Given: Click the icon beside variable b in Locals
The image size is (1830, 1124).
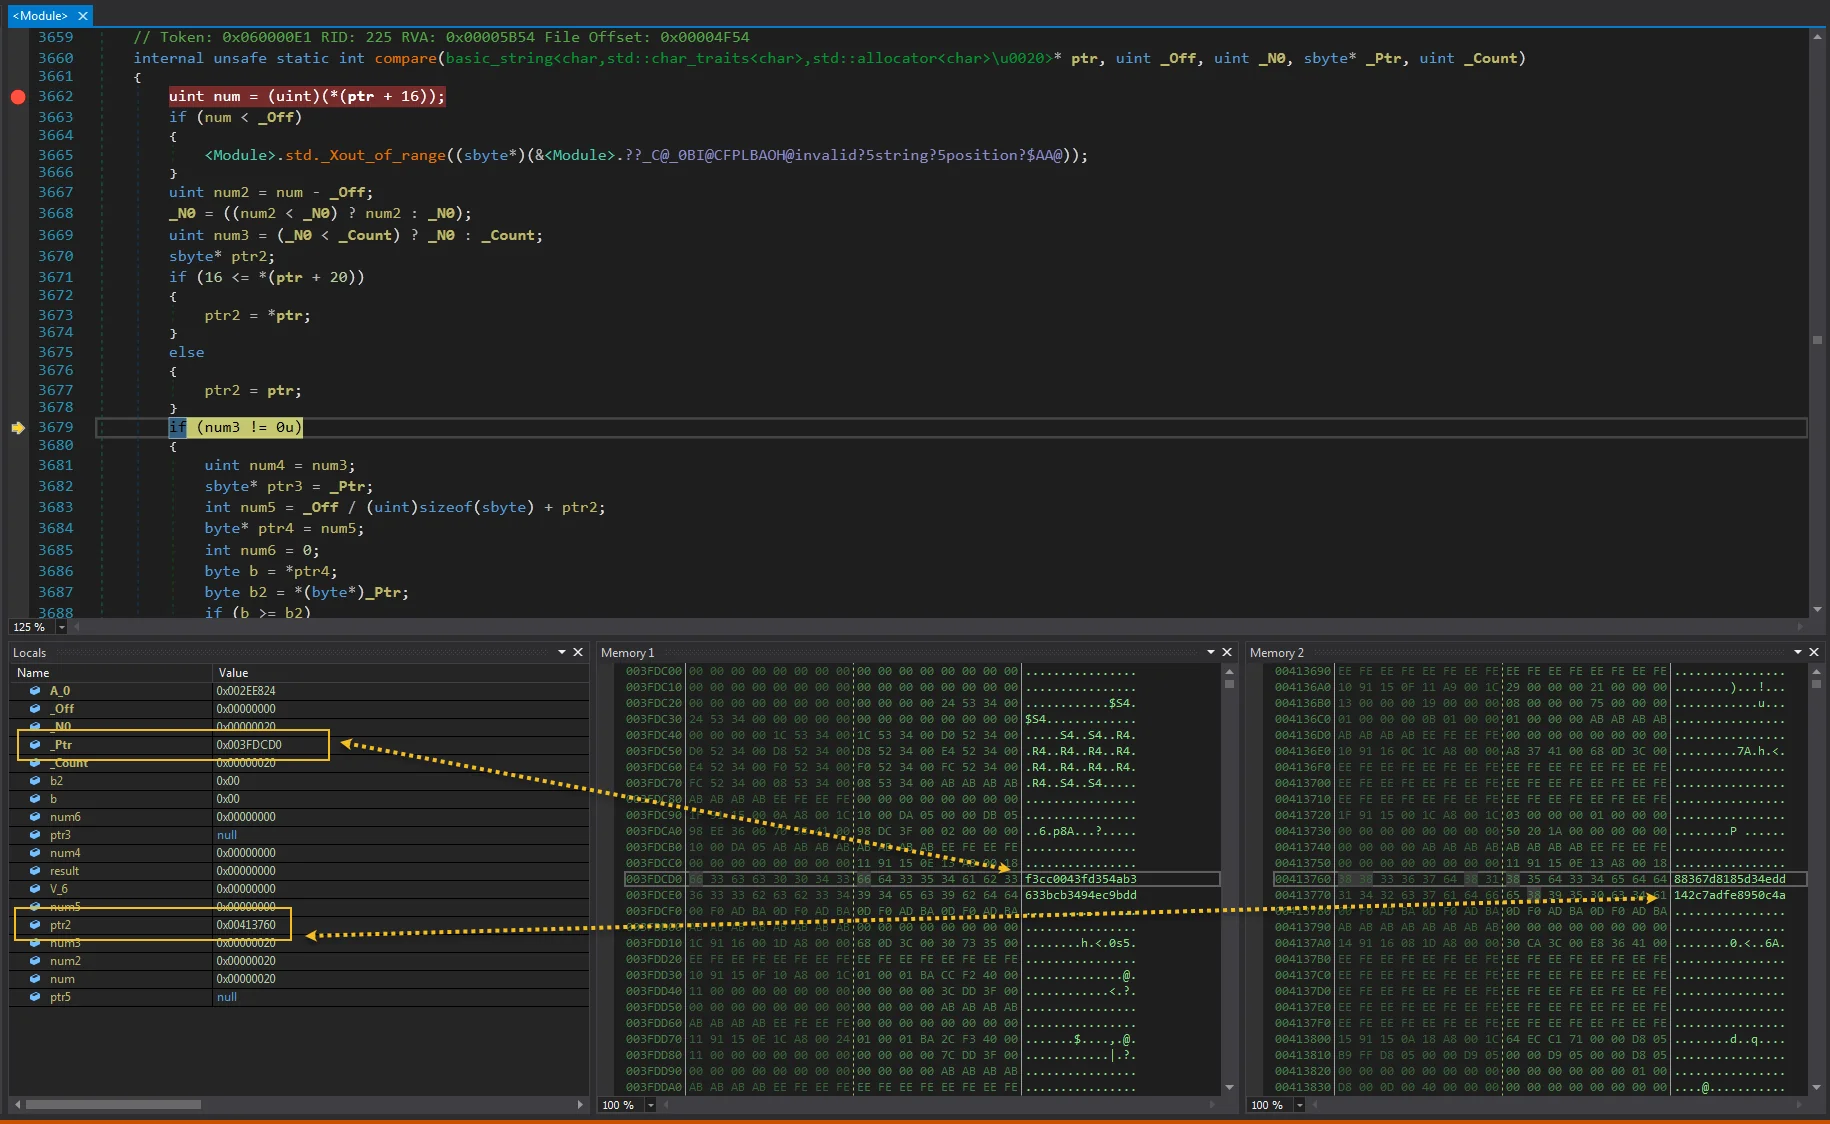Looking at the screenshot, I should (35, 799).
